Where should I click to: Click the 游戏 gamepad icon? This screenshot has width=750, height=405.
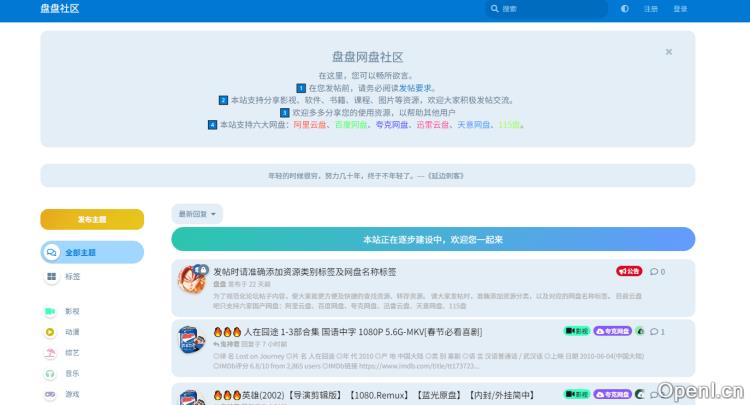49,395
